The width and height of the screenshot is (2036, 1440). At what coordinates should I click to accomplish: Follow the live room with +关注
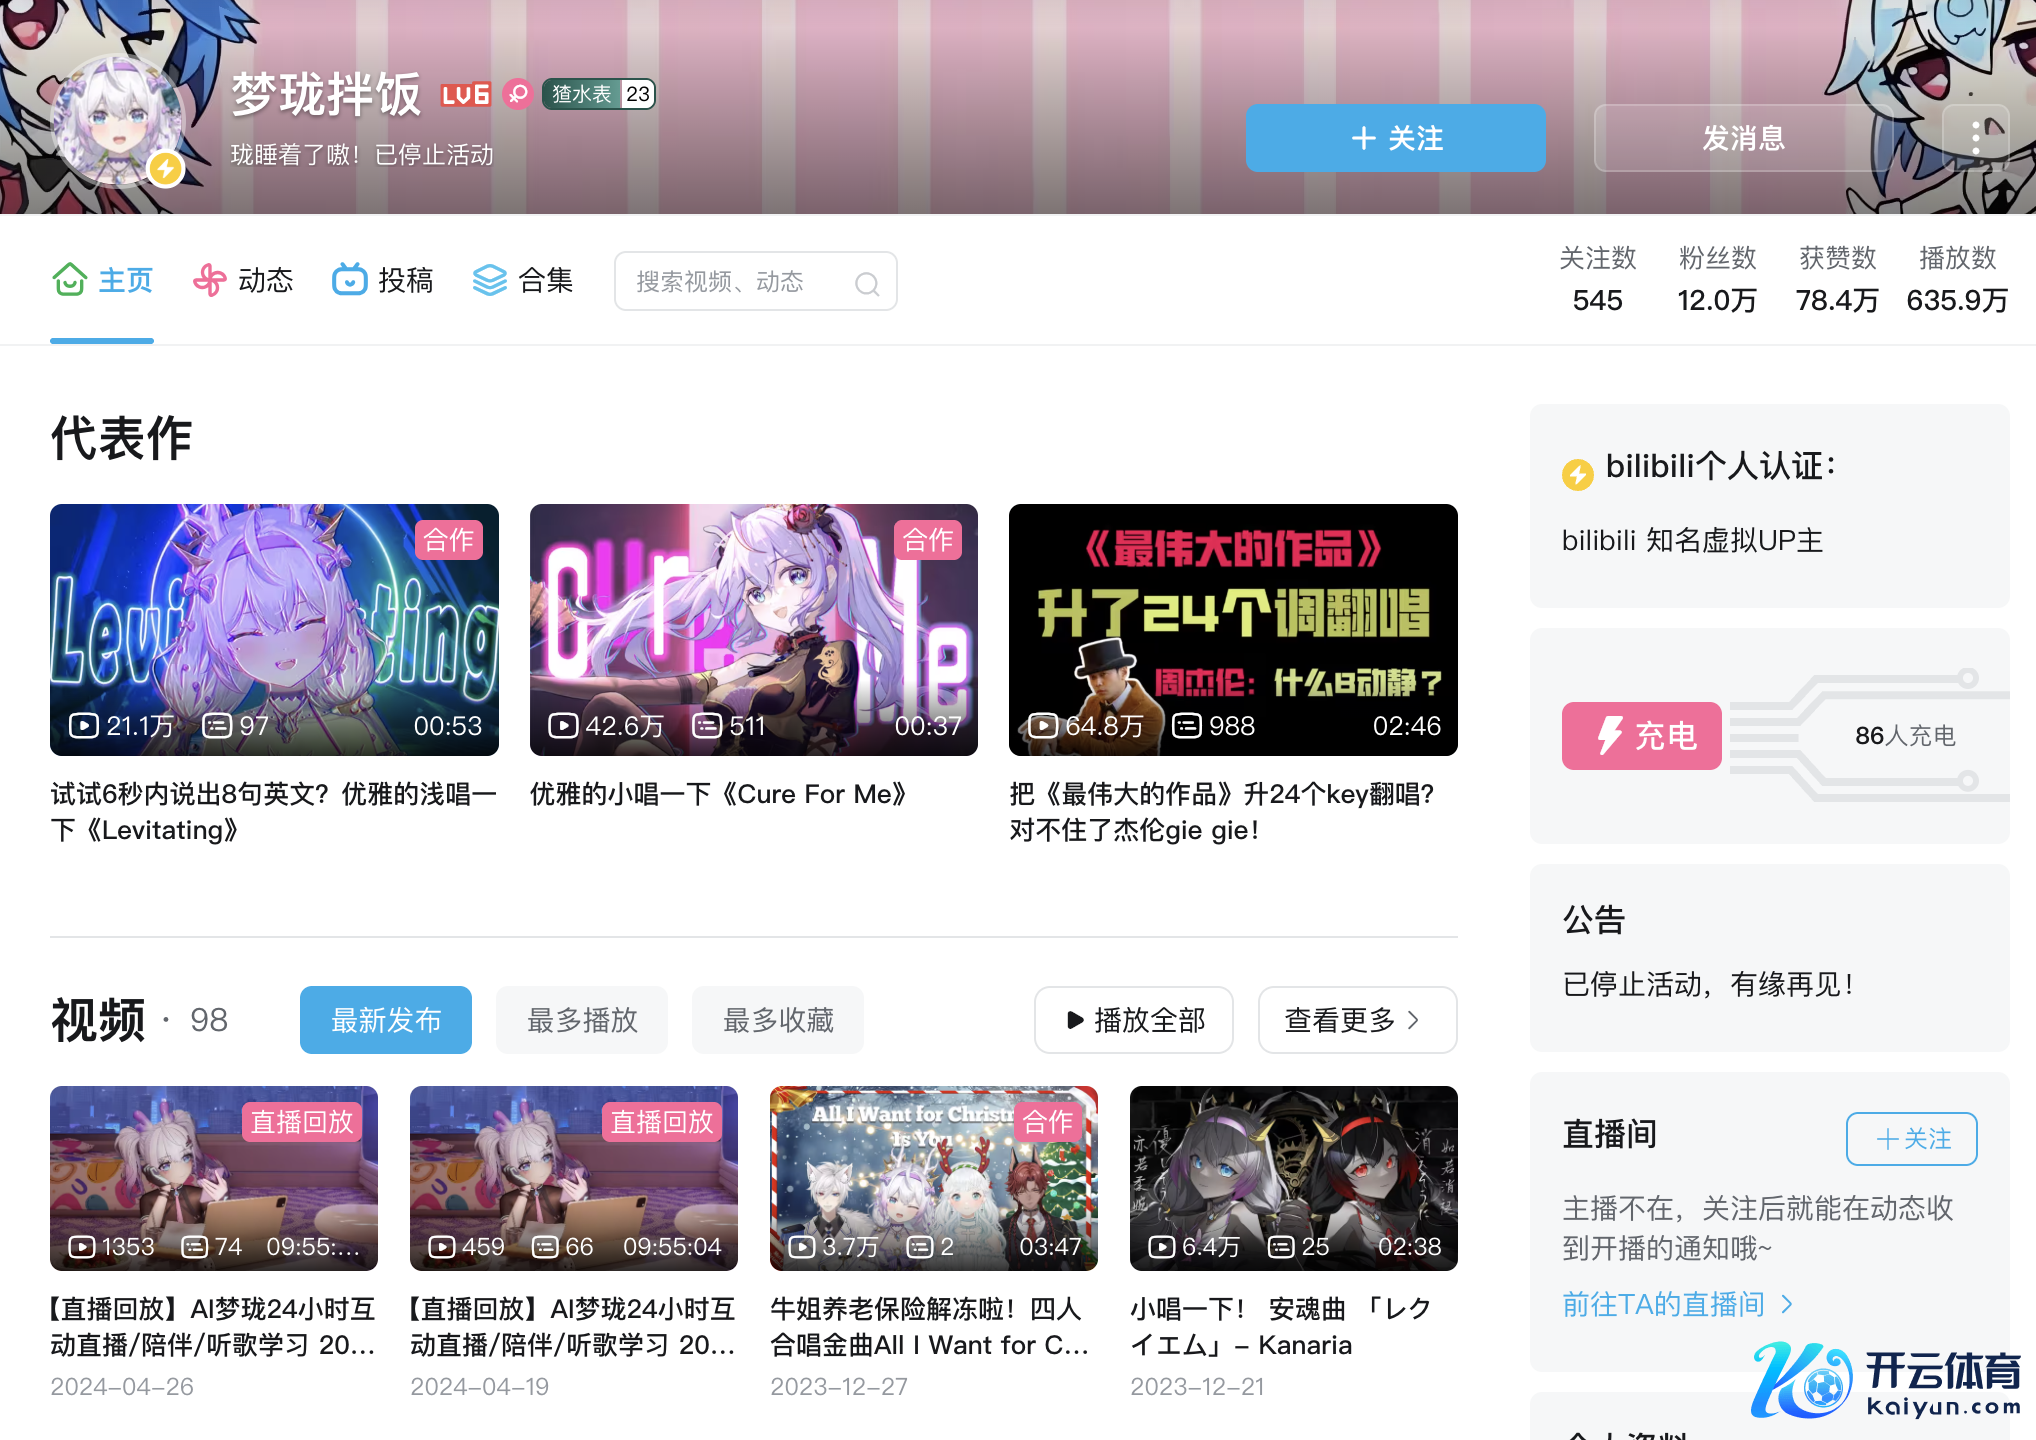(1911, 1139)
